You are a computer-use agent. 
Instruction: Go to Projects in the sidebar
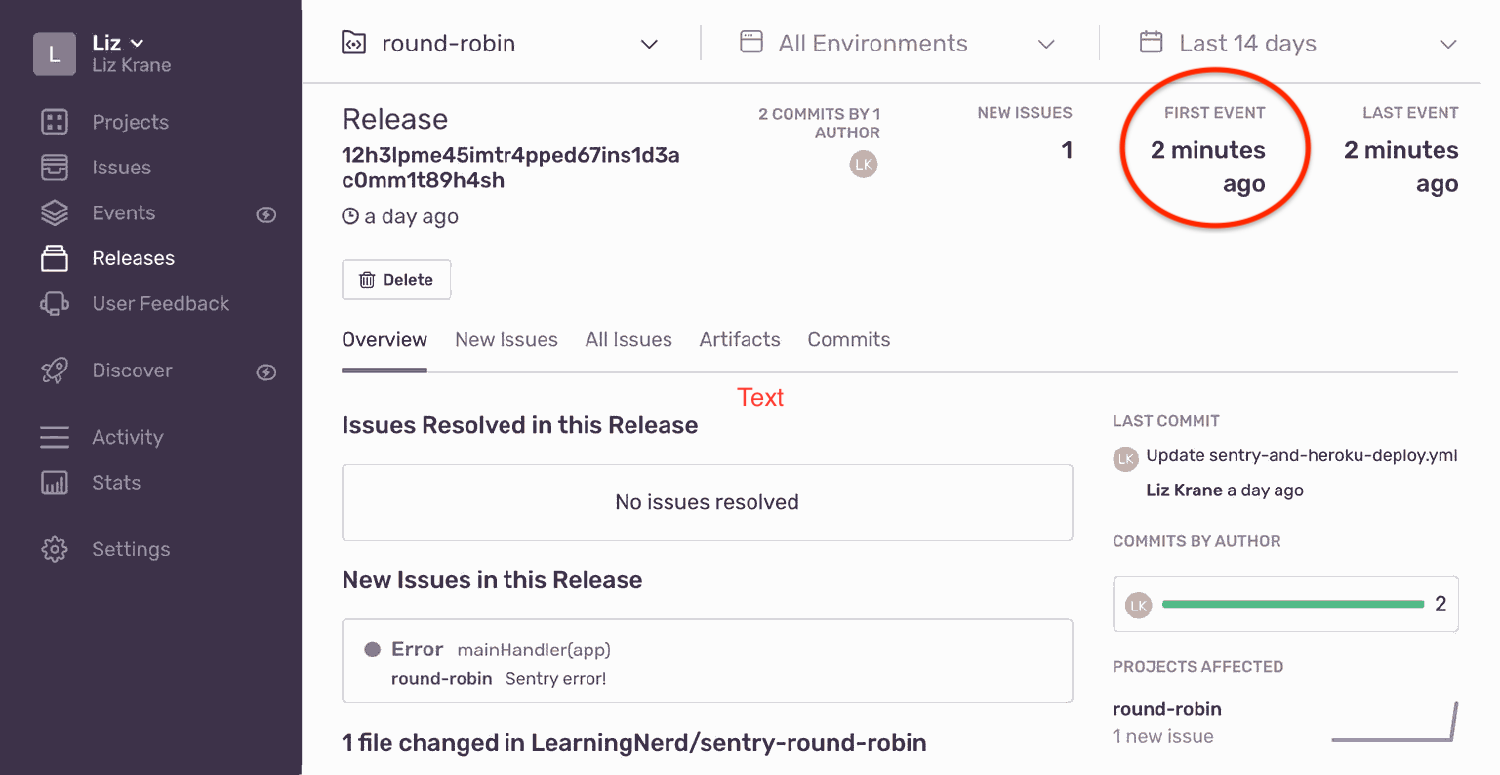[x=130, y=122]
